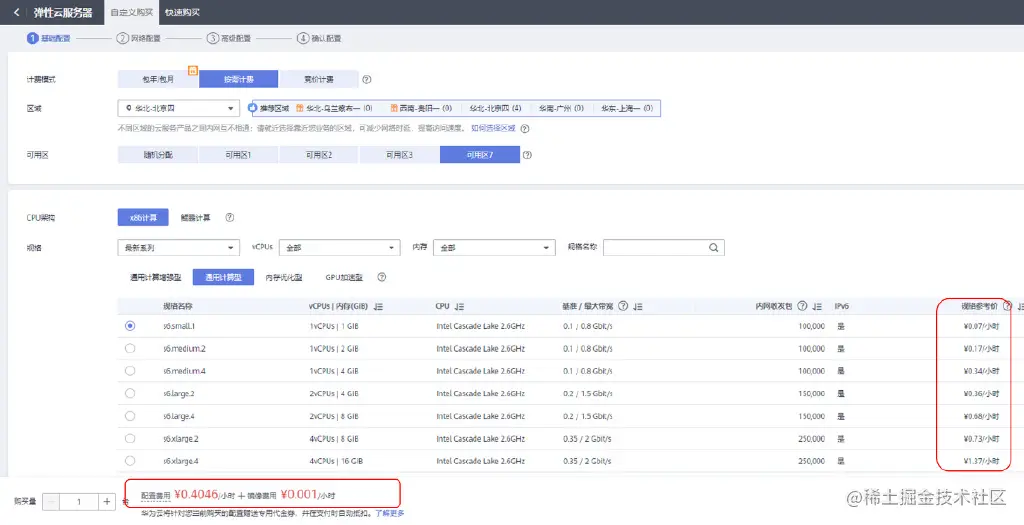Select x86计算 CPU architecture
This screenshot has height=525, width=1024.
(143, 217)
